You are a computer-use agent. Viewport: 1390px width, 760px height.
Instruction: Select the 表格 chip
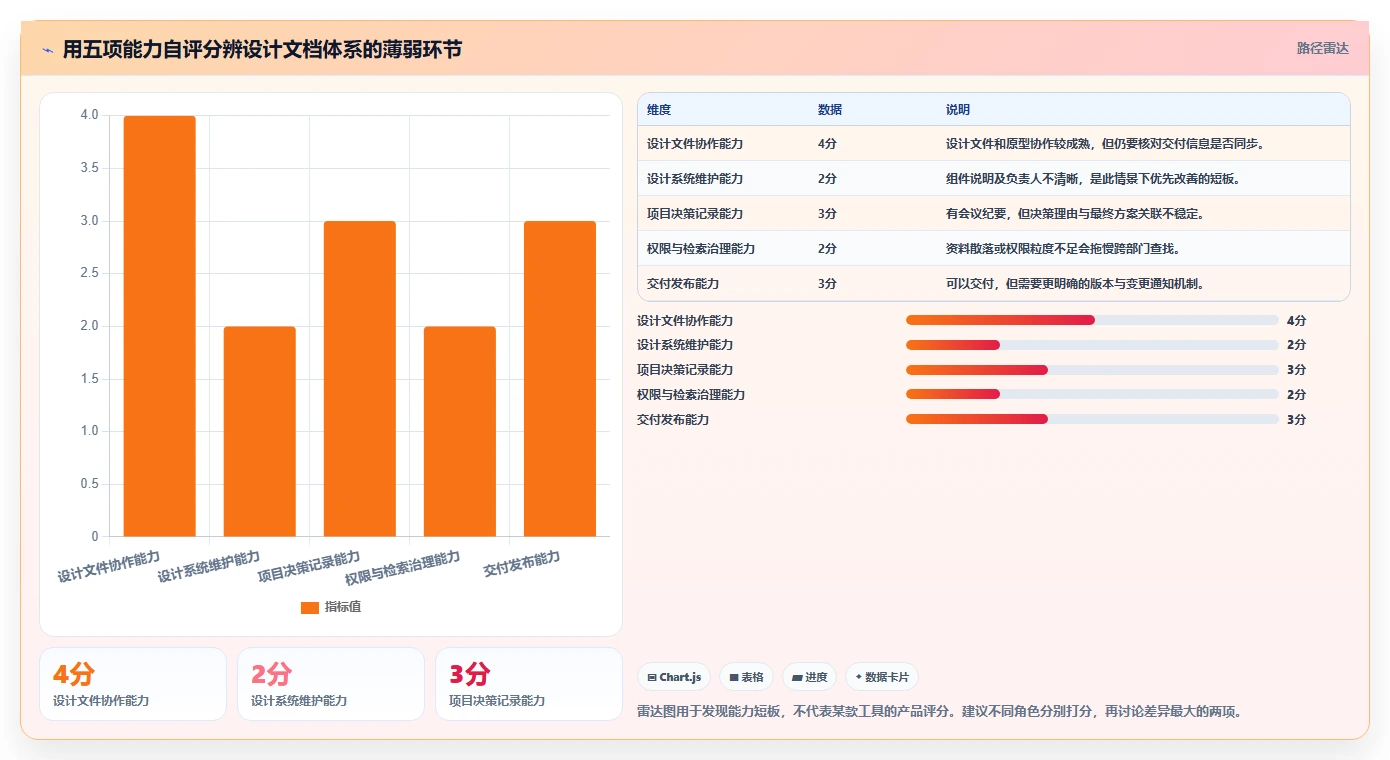[x=746, y=677]
